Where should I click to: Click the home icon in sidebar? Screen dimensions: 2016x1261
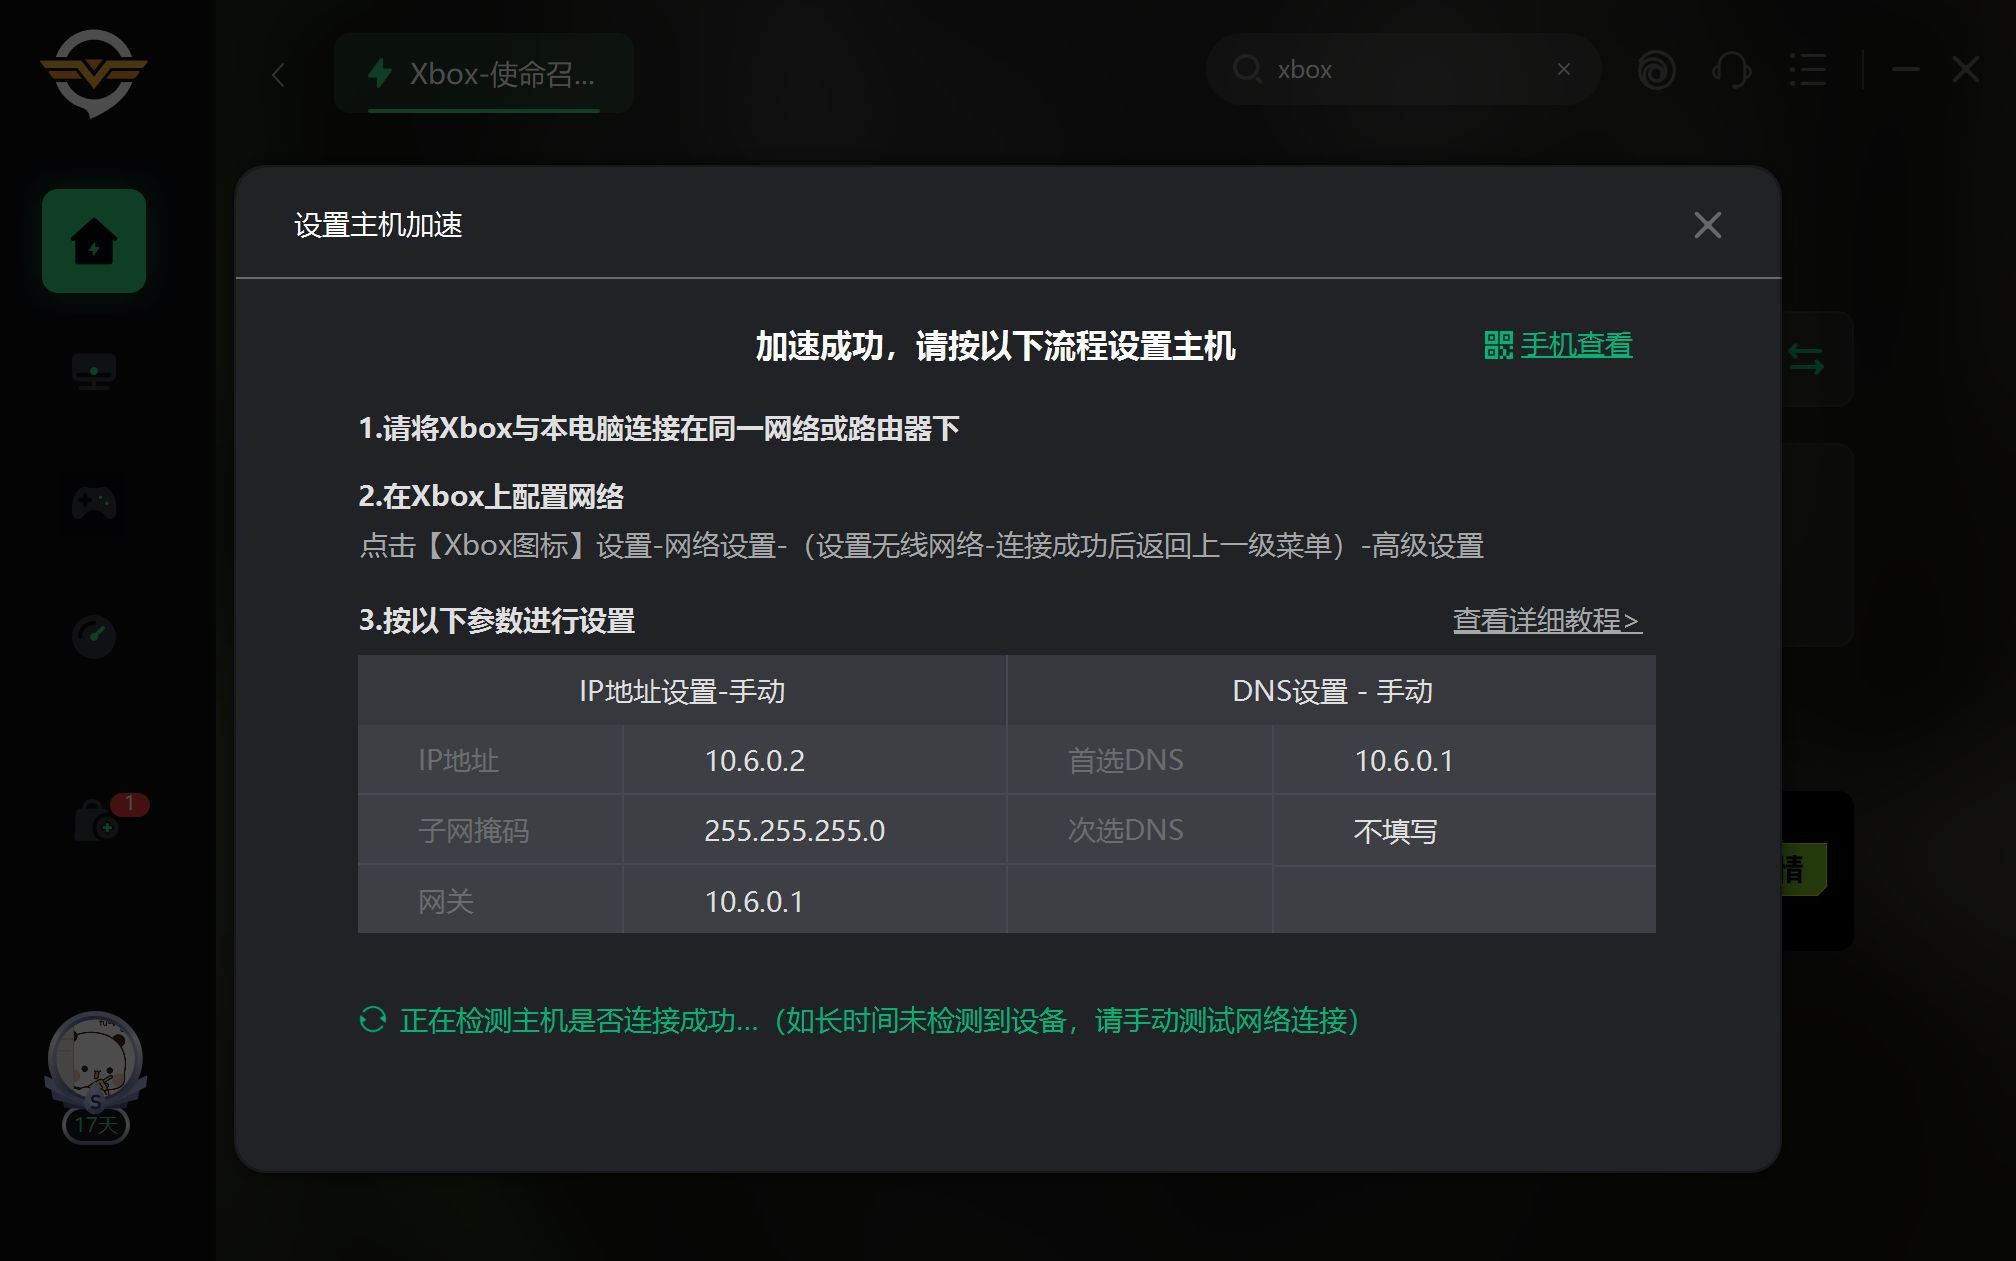pyautogui.click(x=94, y=241)
